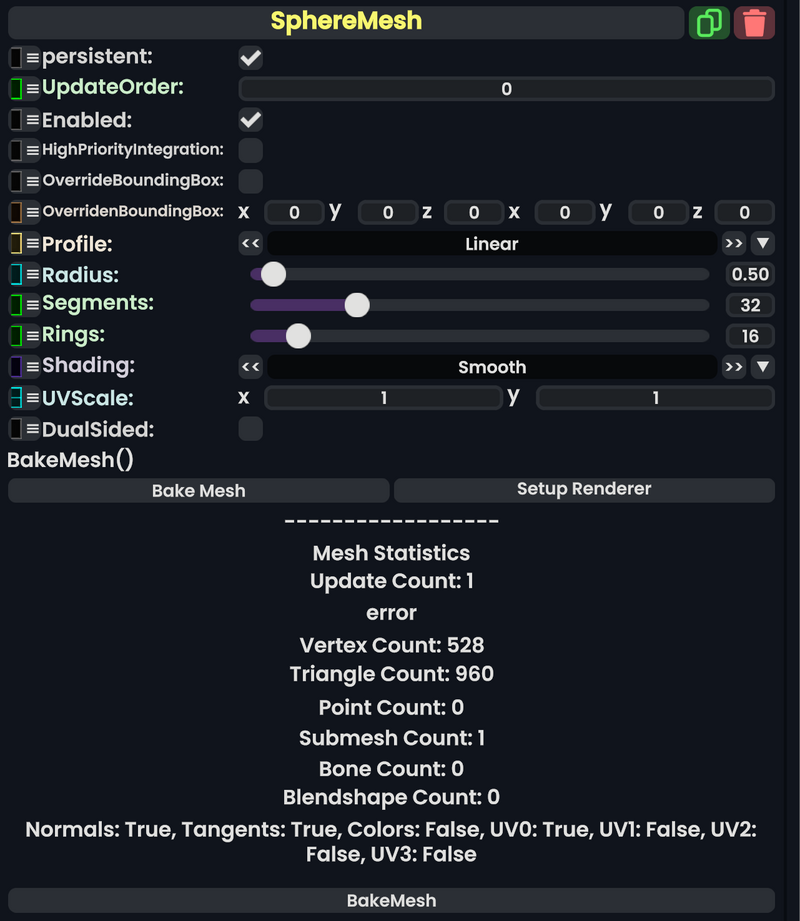Open the Shading enum dropdown
This screenshot has height=921, width=800.
pos(762,367)
